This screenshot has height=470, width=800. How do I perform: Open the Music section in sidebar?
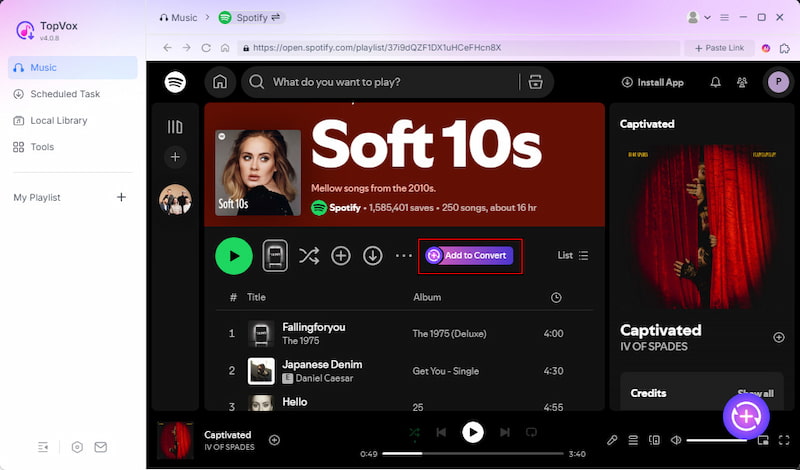[72, 67]
